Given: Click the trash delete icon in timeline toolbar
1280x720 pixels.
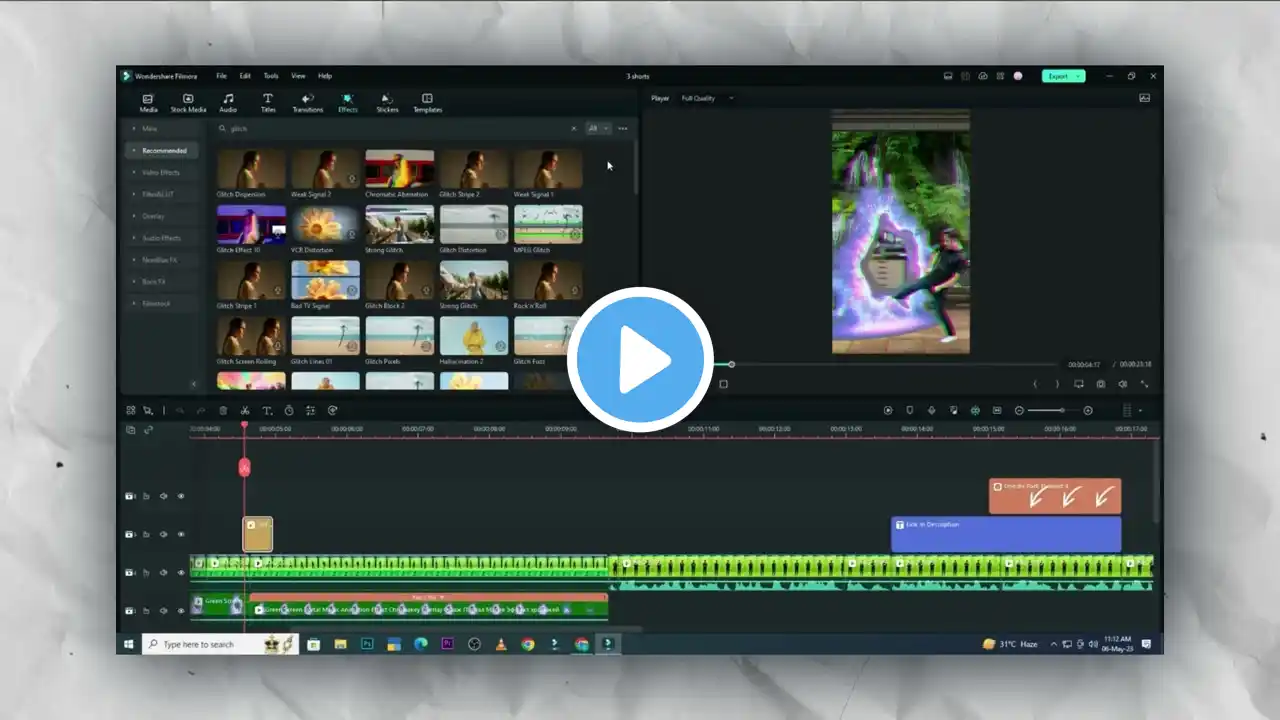Looking at the screenshot, I should [223, 410].
